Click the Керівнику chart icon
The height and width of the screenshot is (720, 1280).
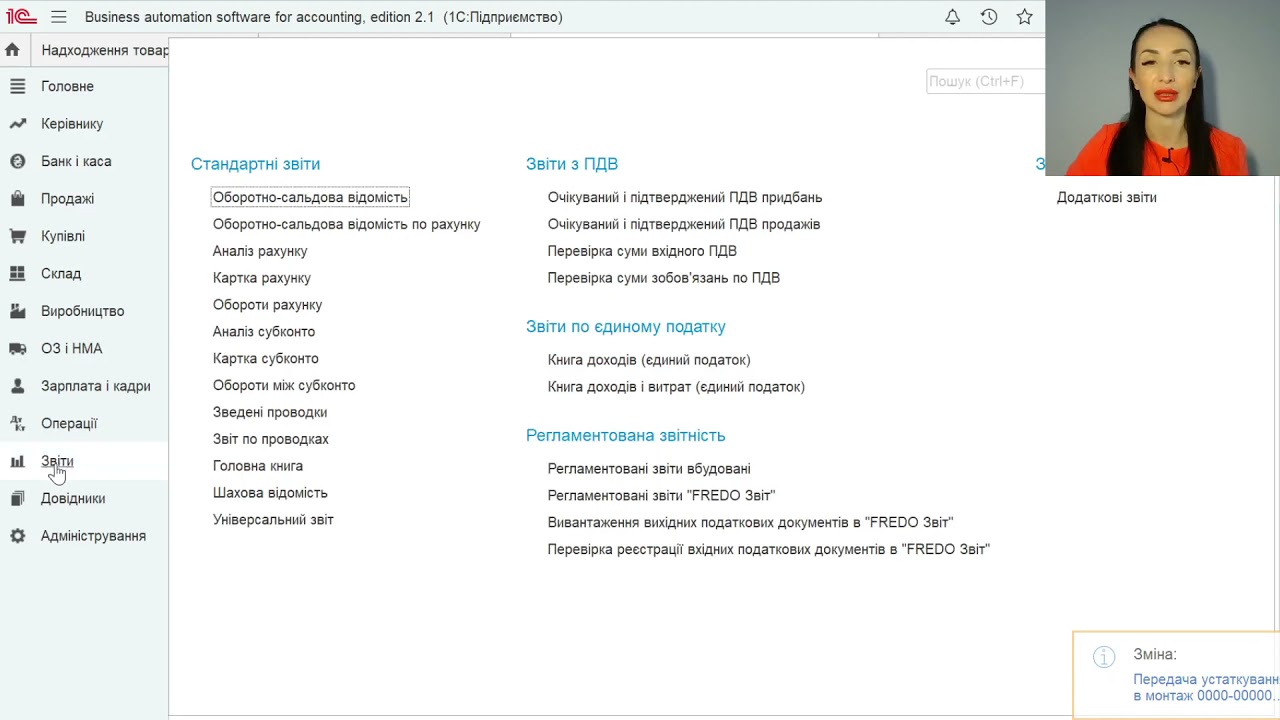point(17,124)
